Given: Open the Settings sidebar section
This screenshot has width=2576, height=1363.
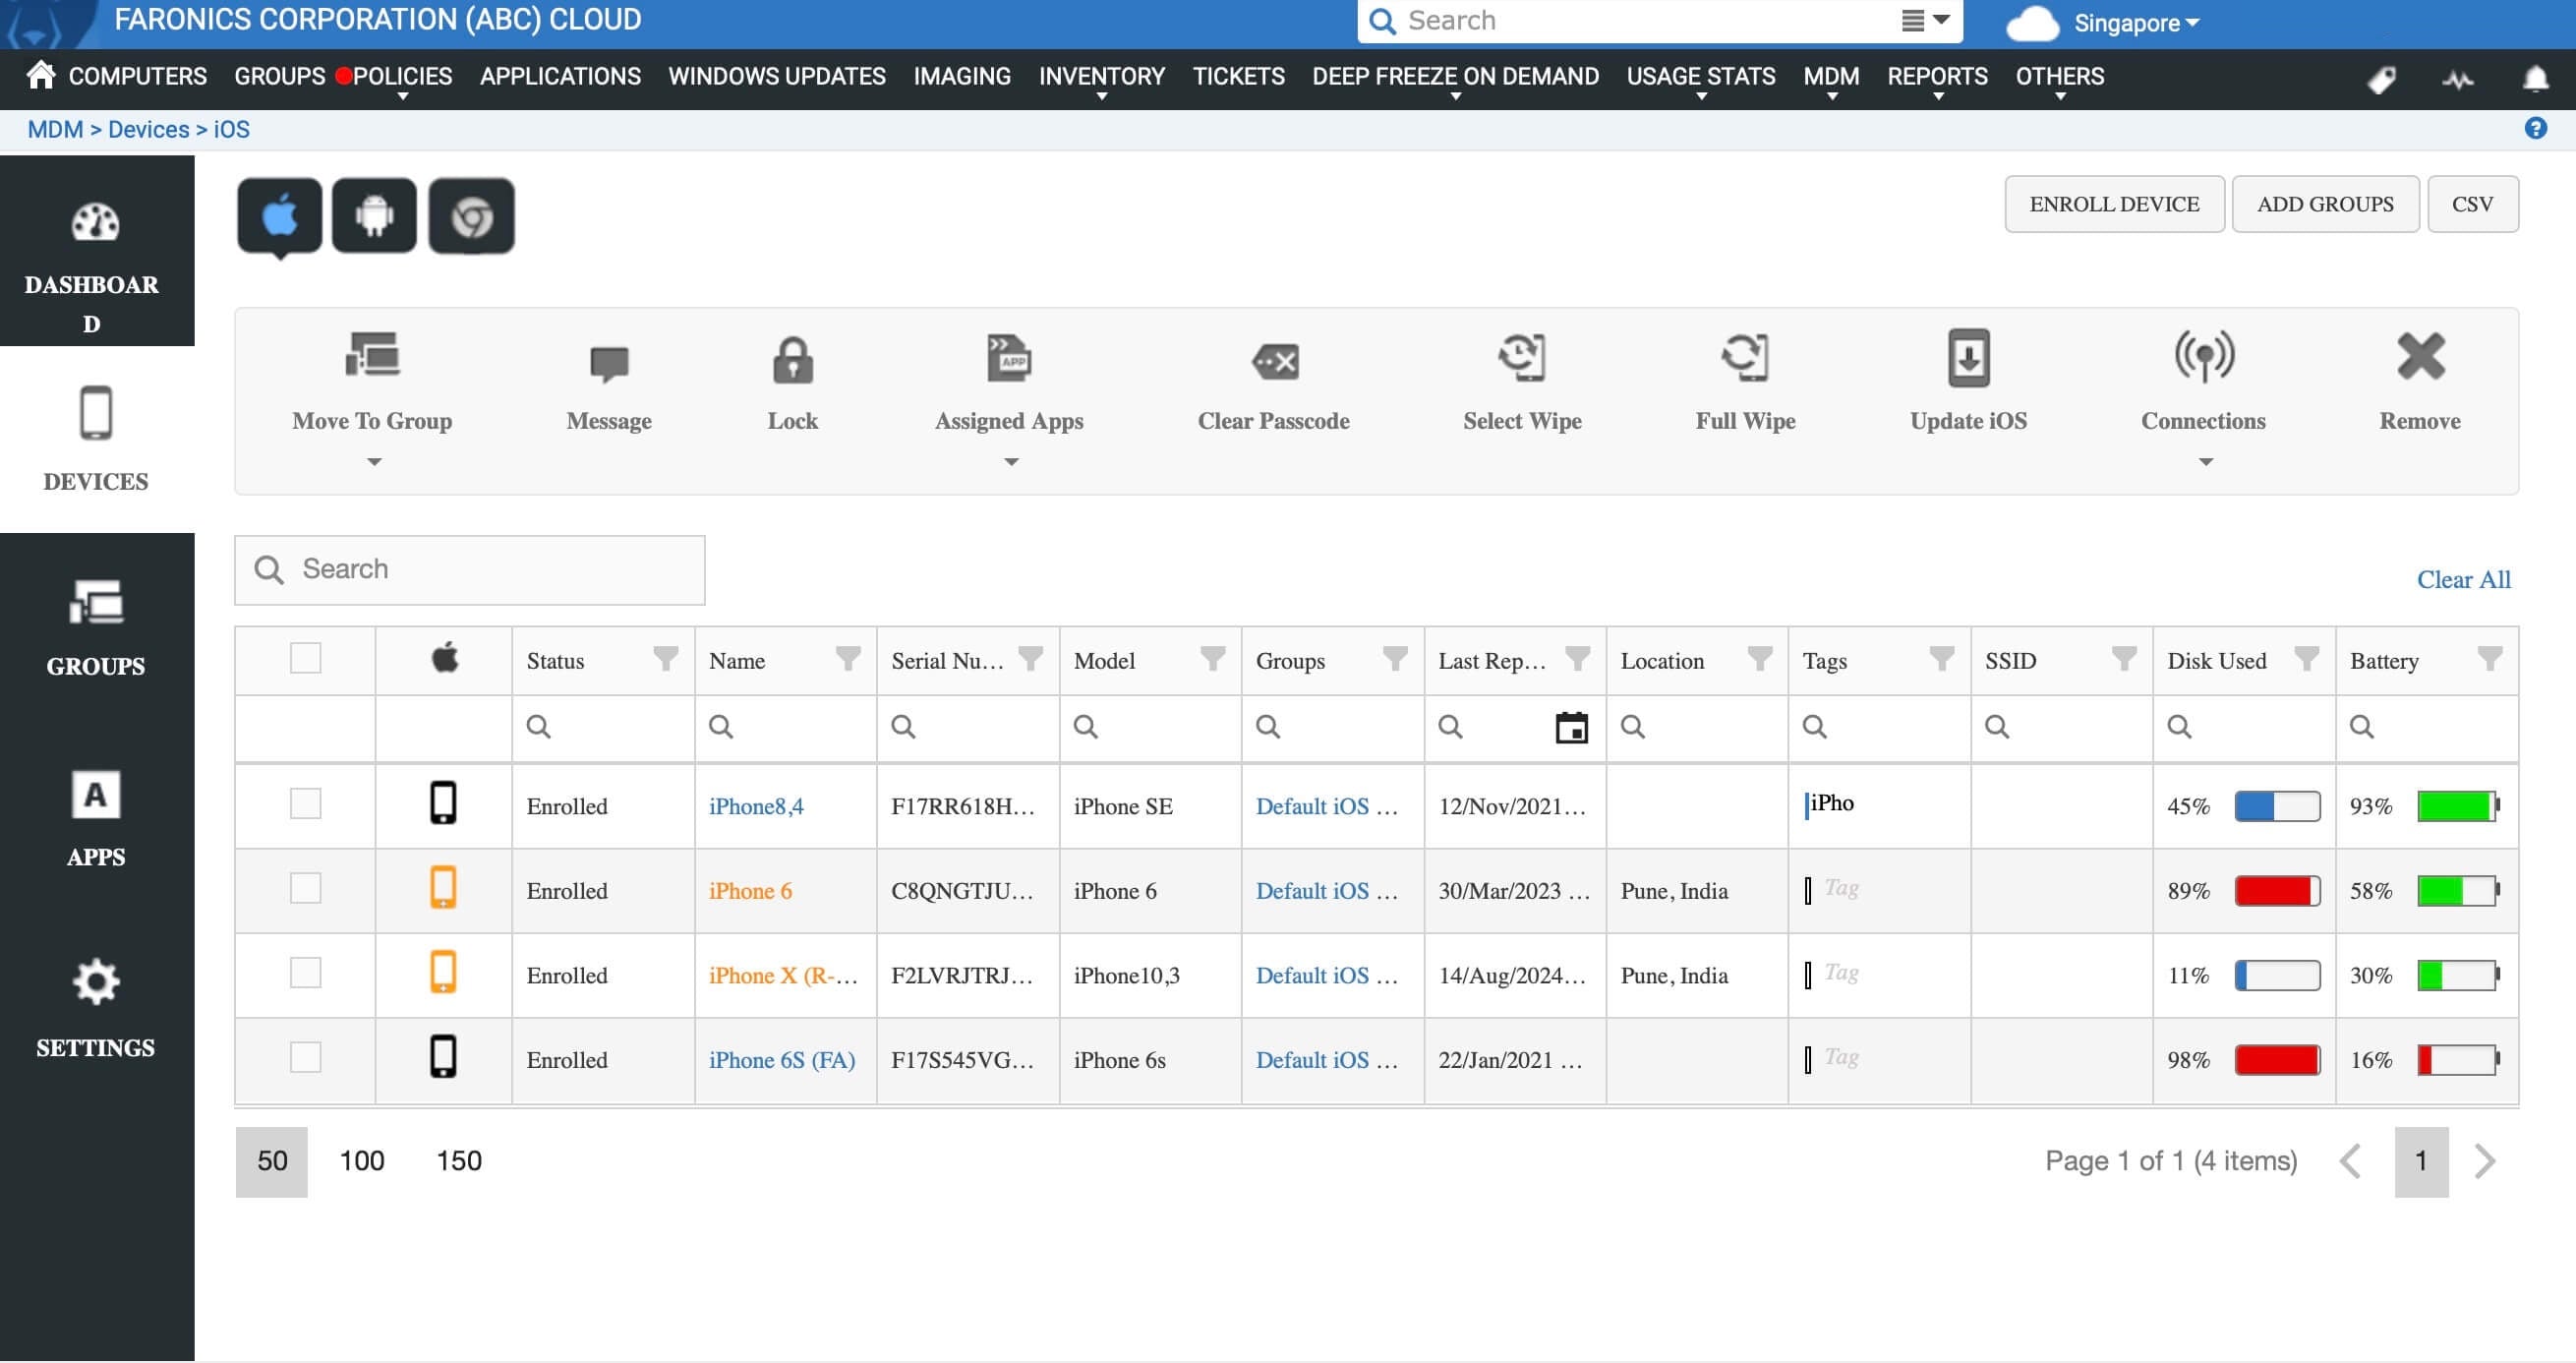Looking at the screenshot, I should tap(96, 1008).
